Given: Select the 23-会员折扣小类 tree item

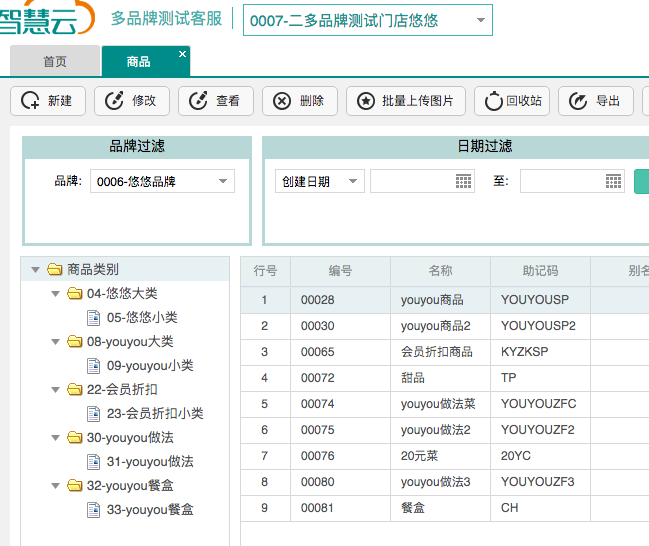Looking at the screenshot, I should coord(155,414).
